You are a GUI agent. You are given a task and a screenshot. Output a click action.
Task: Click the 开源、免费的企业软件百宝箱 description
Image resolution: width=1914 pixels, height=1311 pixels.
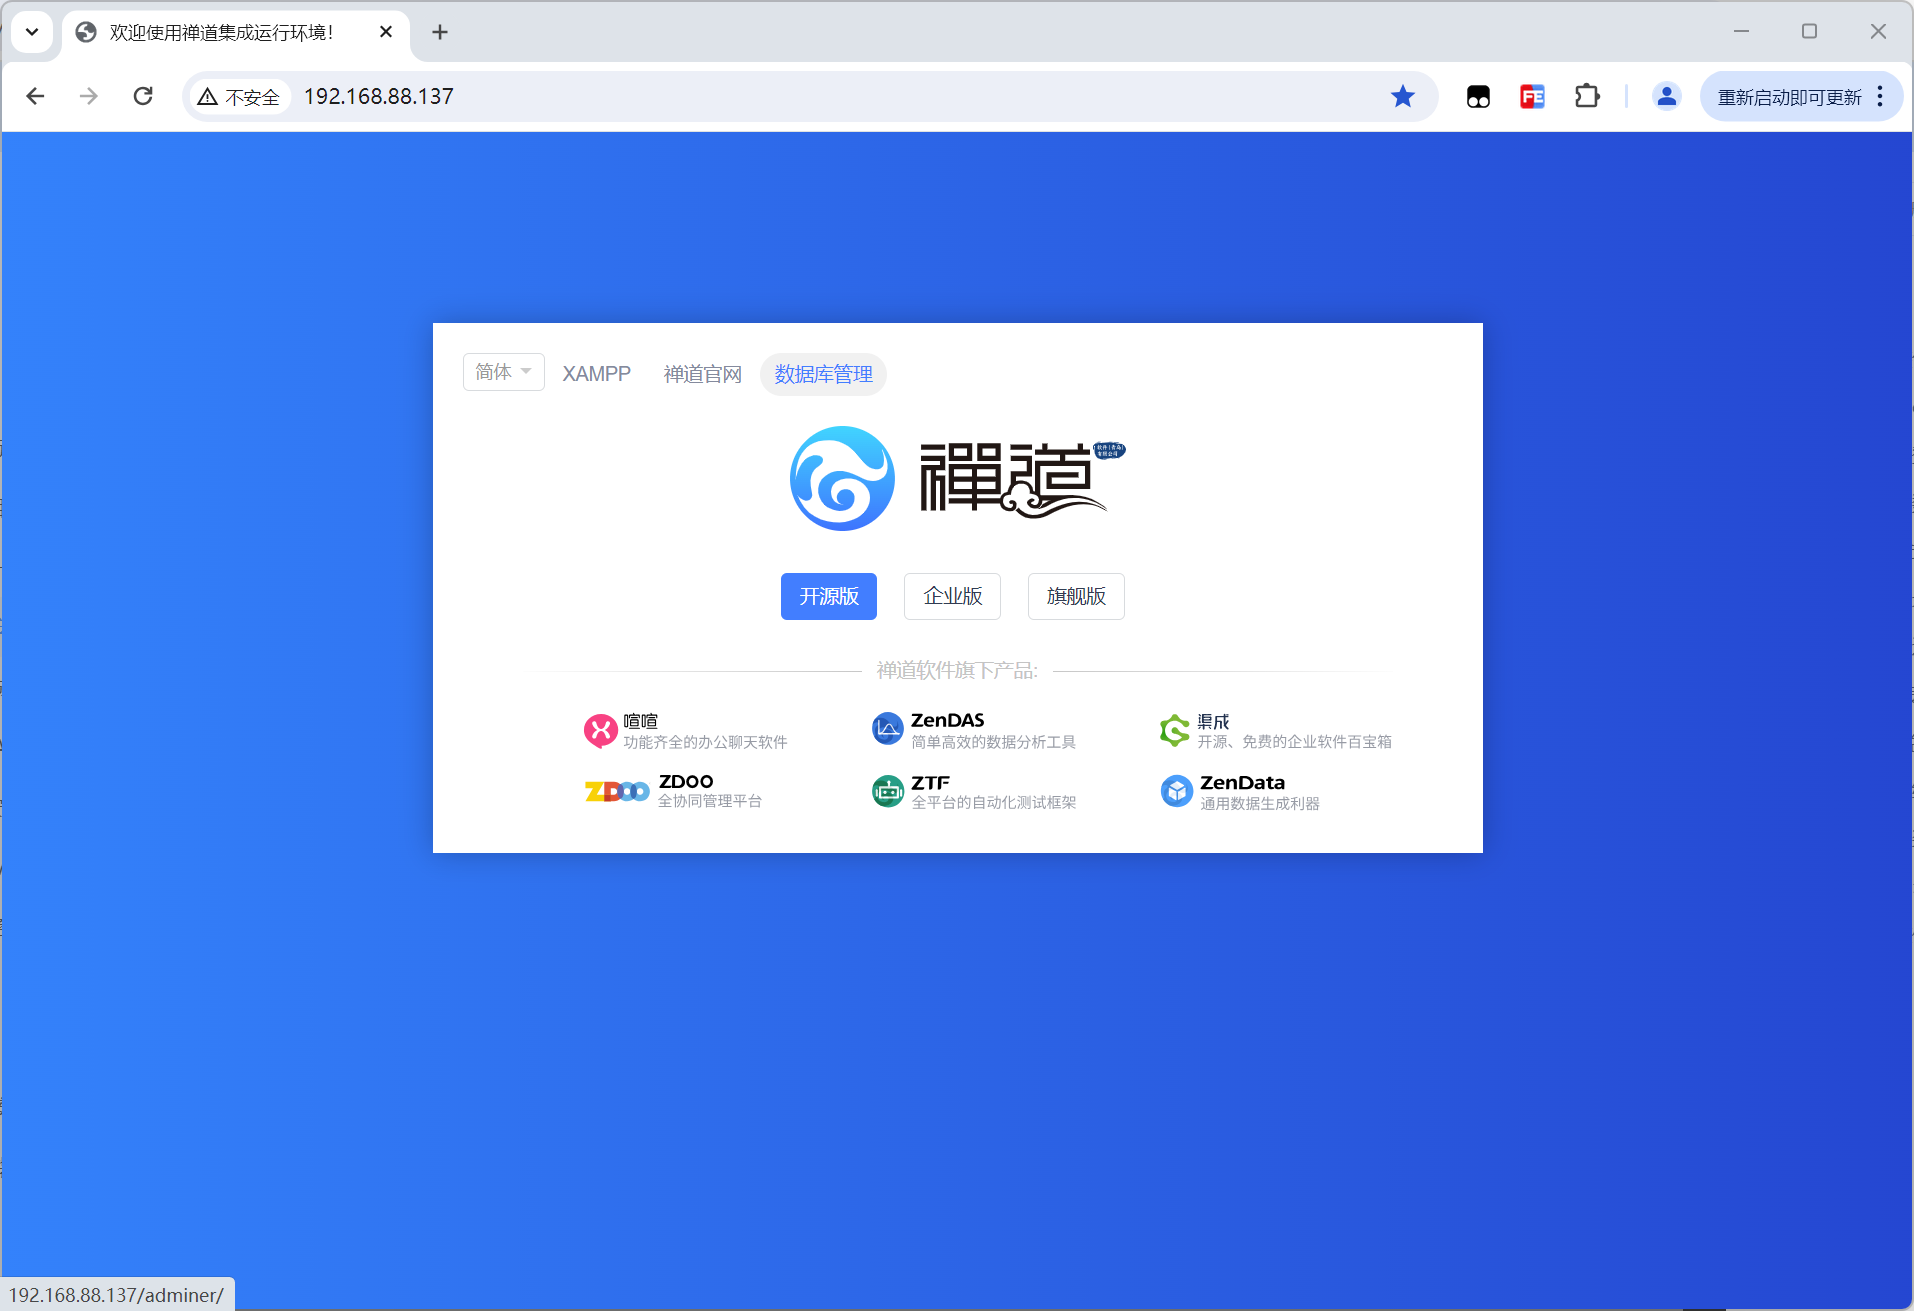[1294, 742]
